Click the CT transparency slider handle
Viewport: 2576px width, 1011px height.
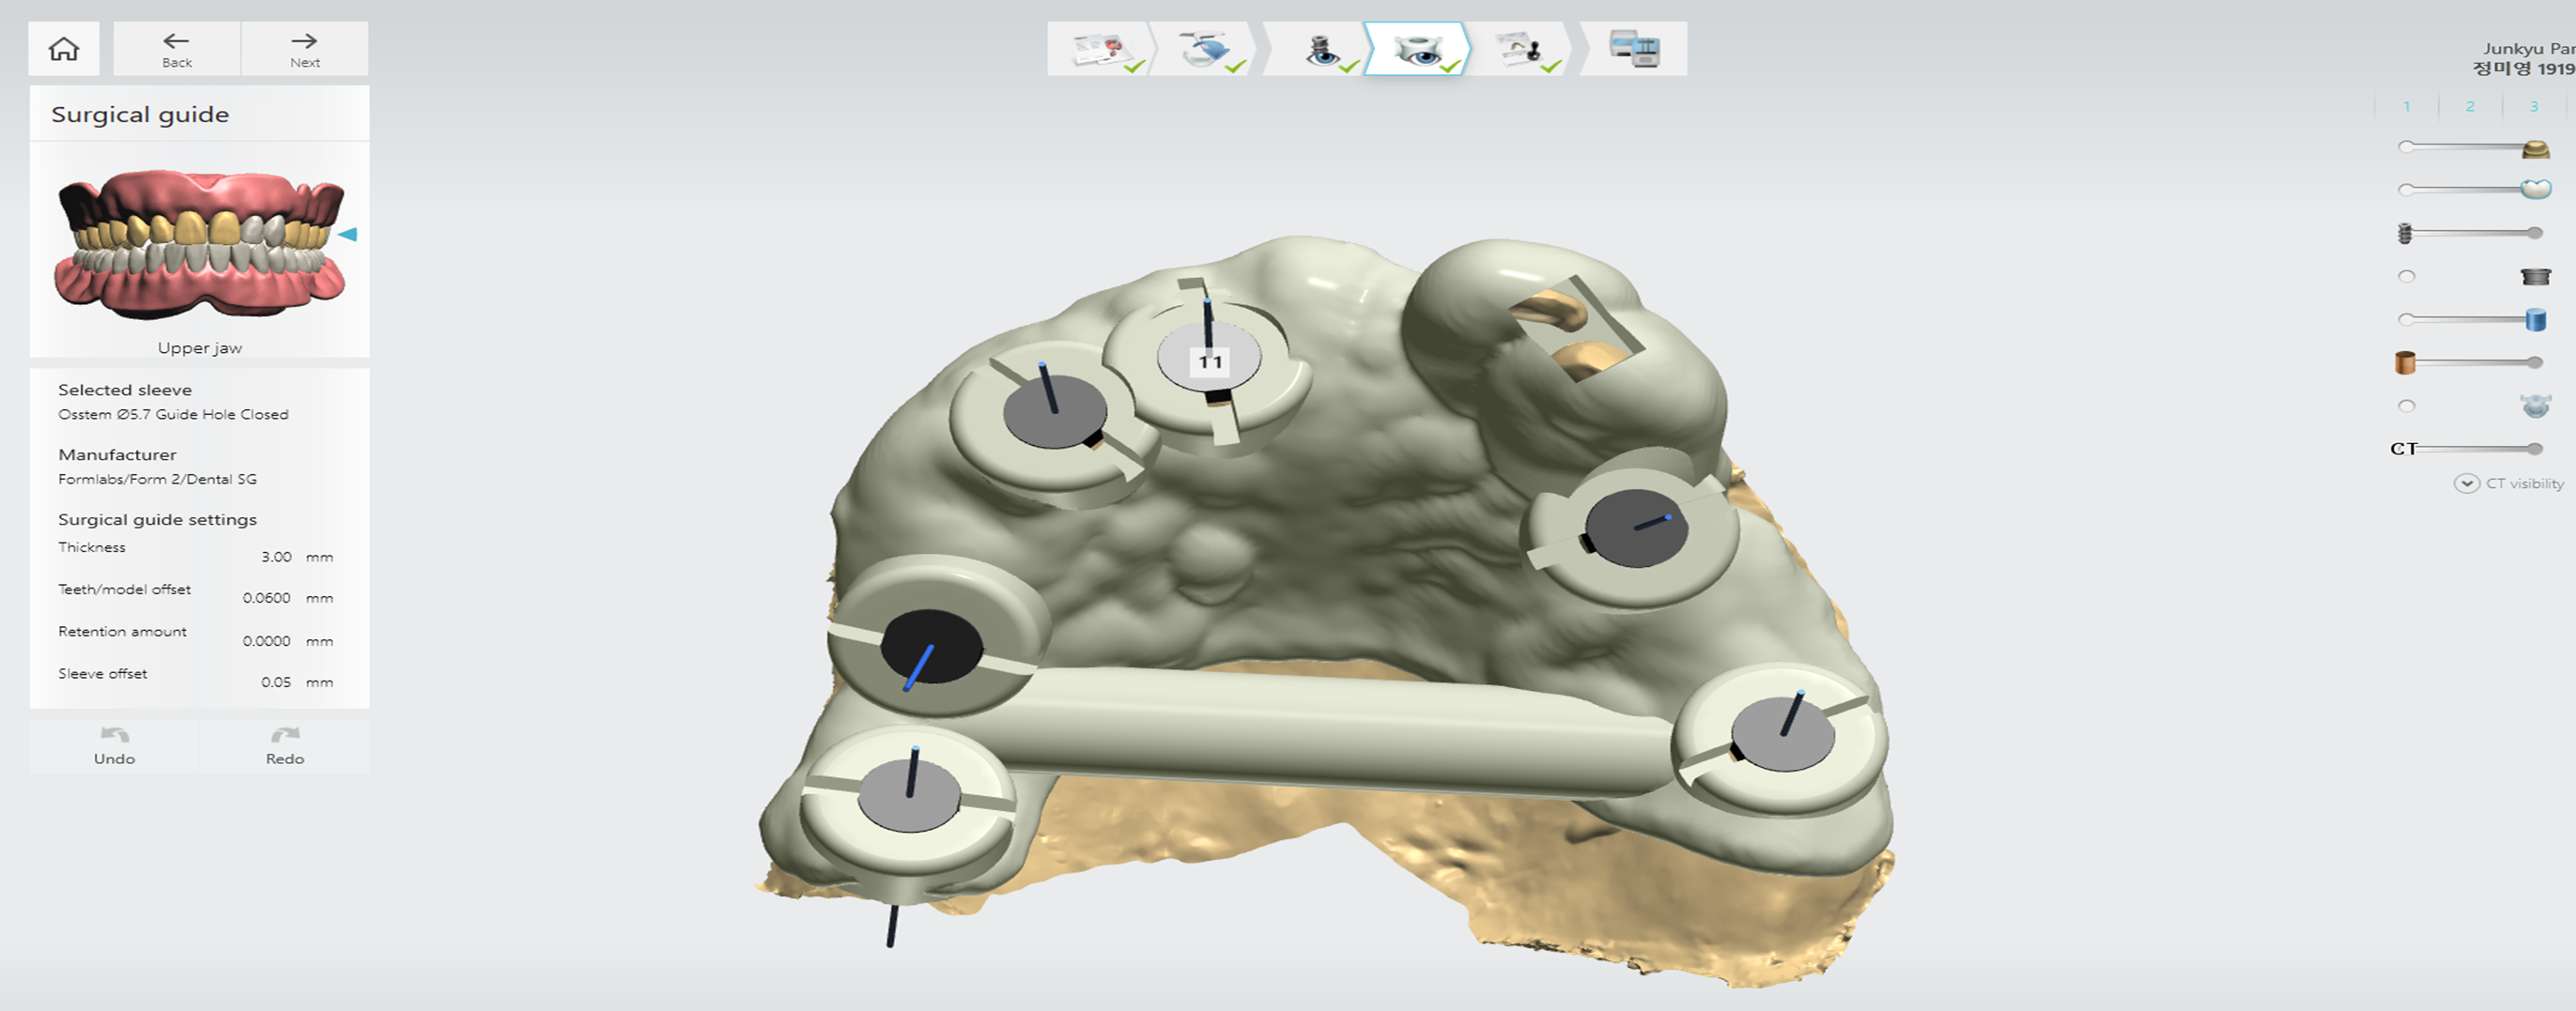click(2534, 449)
